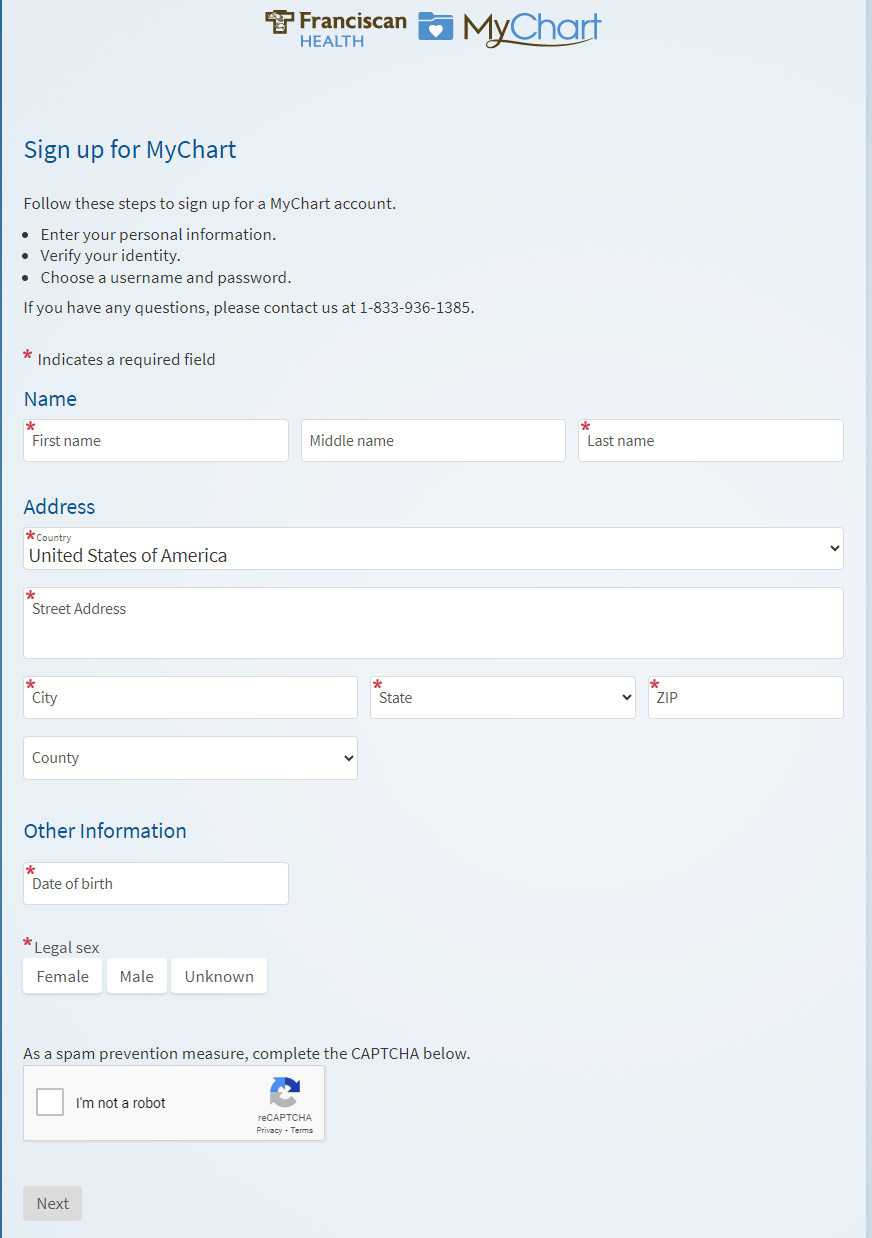Click the Franciscan Health logo
The image size is (872, 1238).
click(335, 28)
